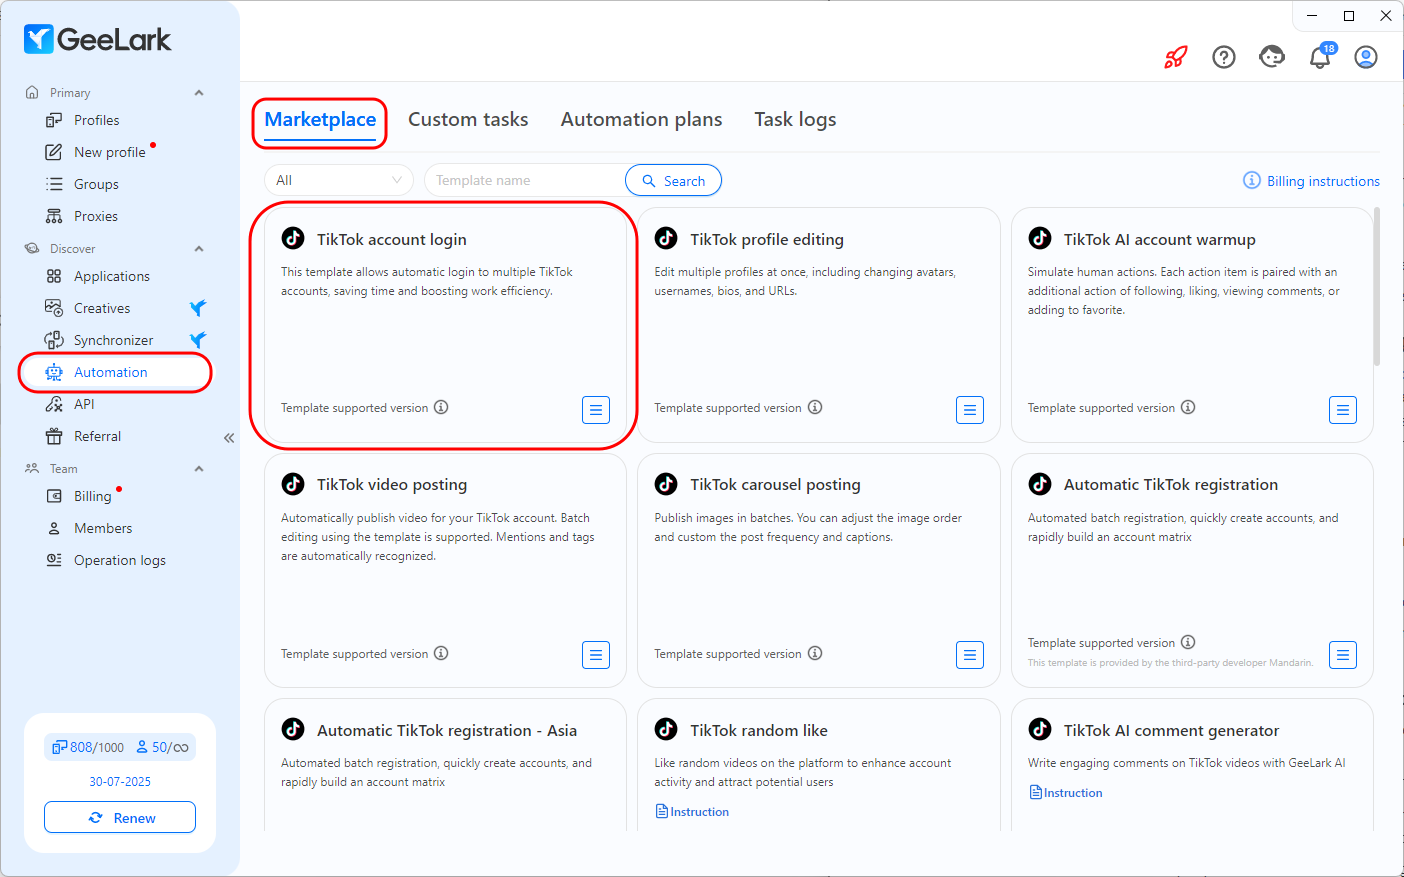This screenshot has width=1404, height=877.
Task: Click info icon beside Automatic TikTok registration supported version
Action: [1188, 642]
